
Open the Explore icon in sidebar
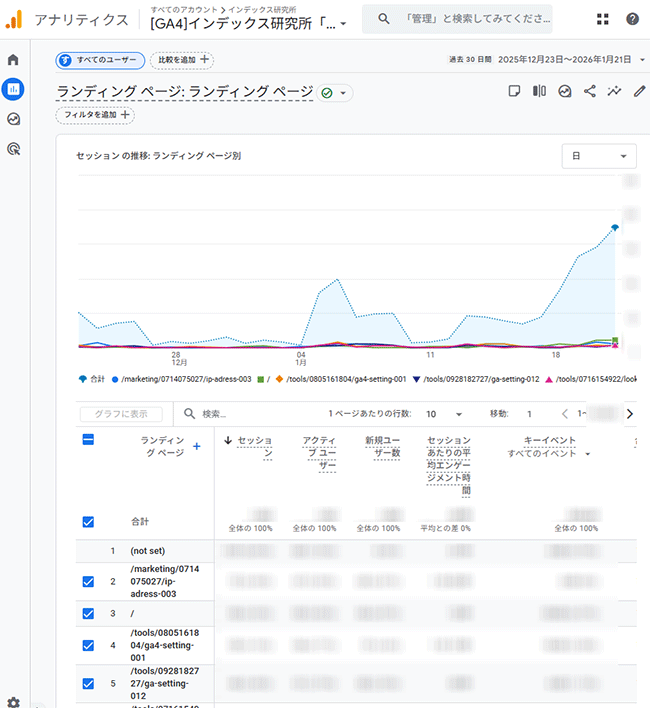coord(13,119)
